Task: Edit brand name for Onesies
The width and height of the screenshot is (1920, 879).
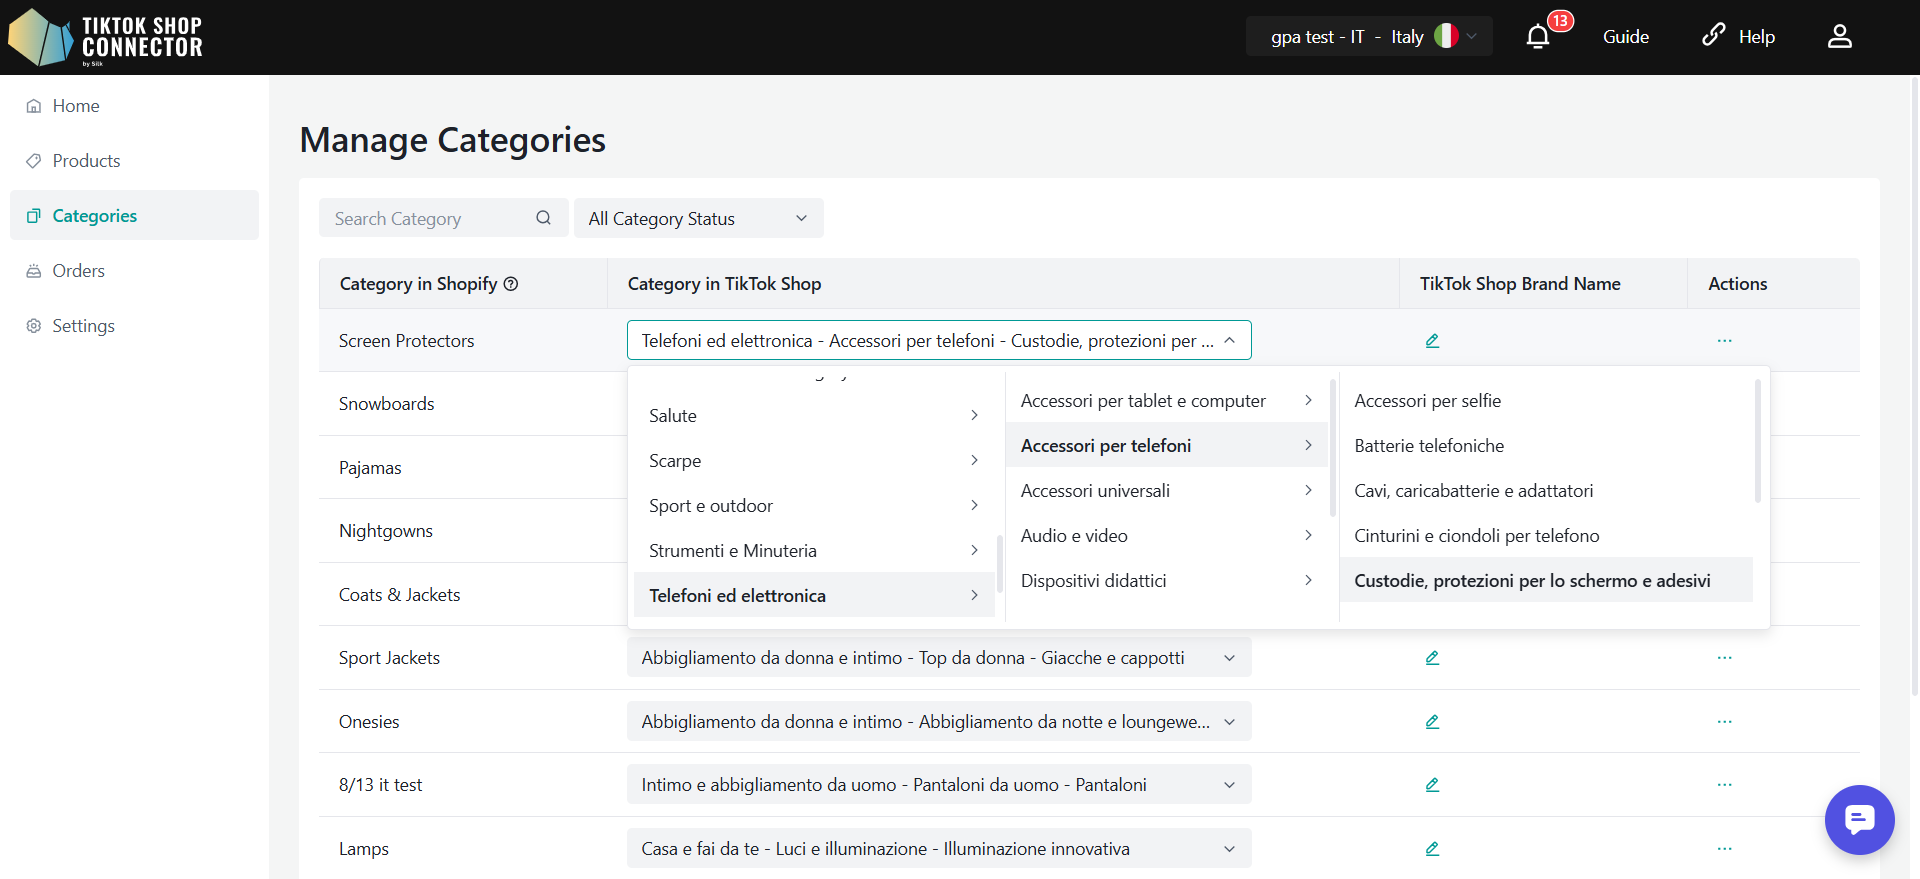Action: (1432, 722)
